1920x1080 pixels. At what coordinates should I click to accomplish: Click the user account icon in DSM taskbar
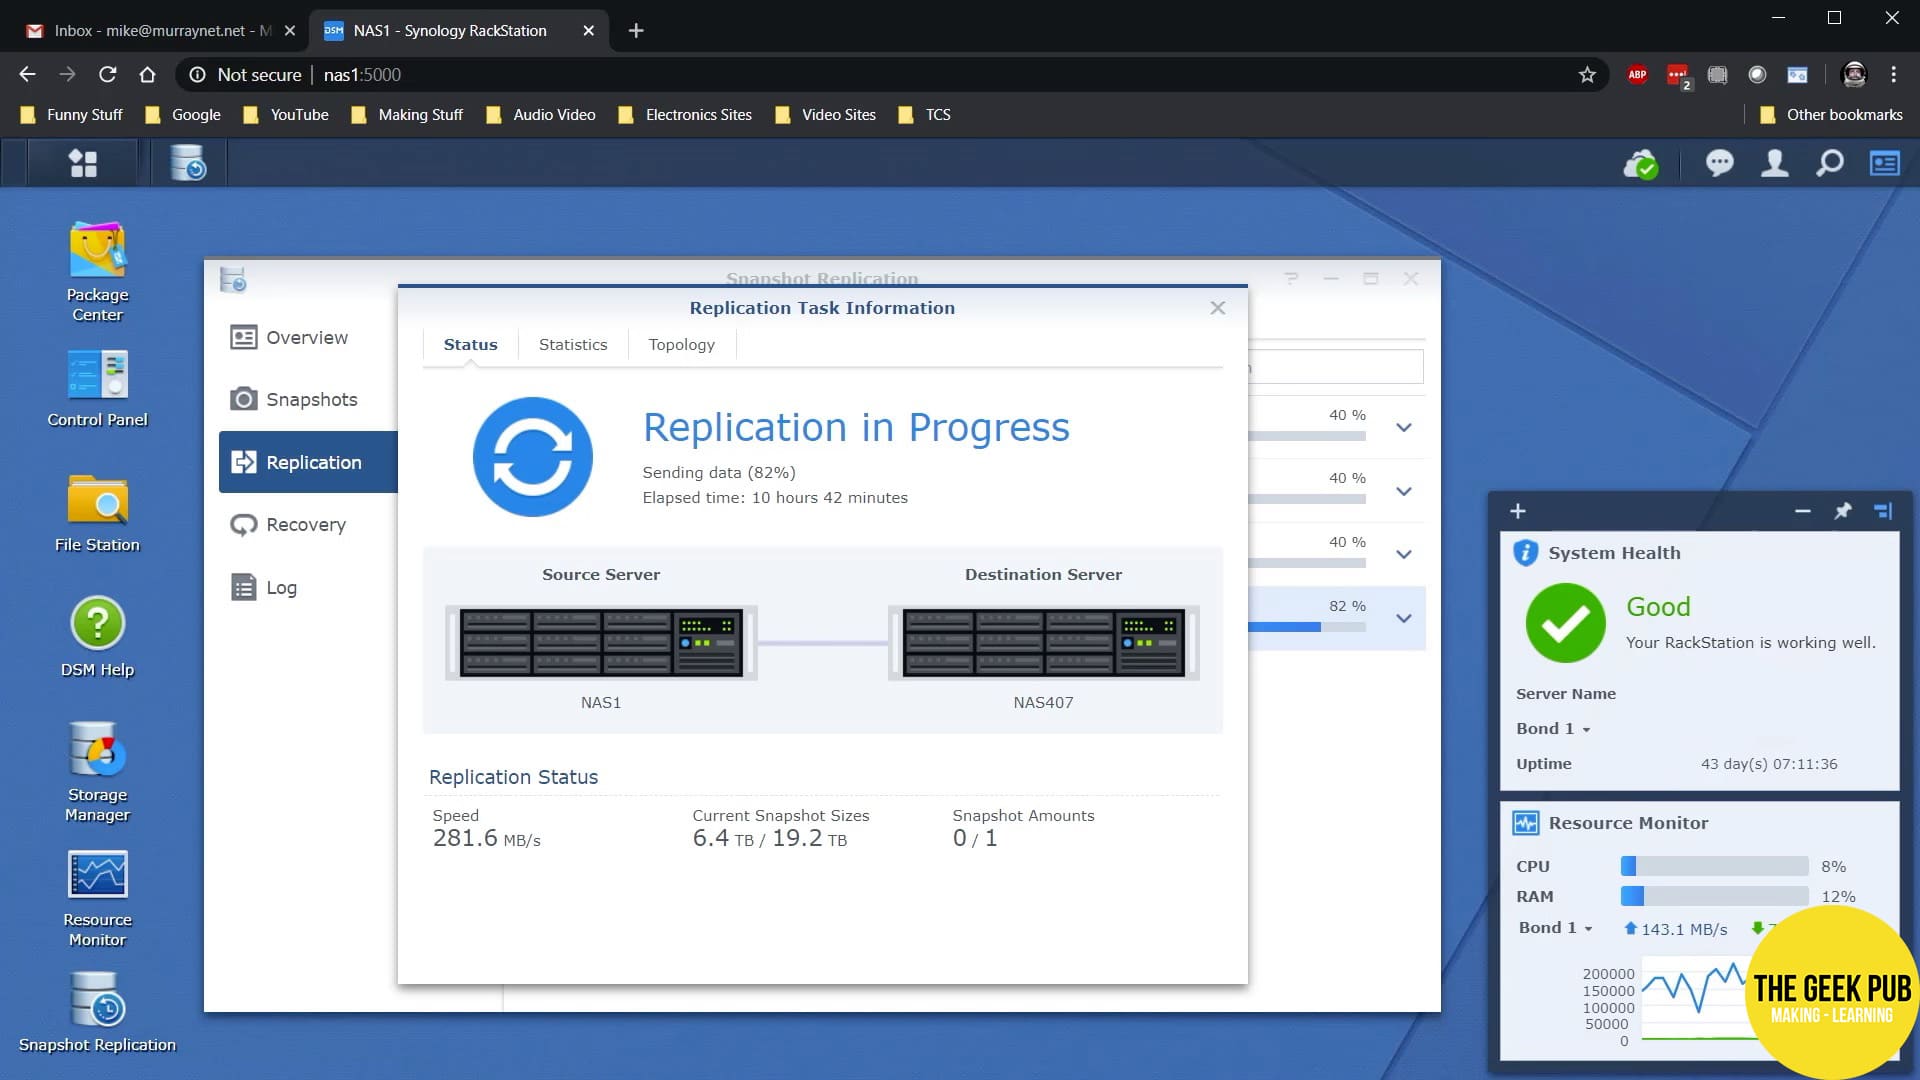[x=1774, y=163]
